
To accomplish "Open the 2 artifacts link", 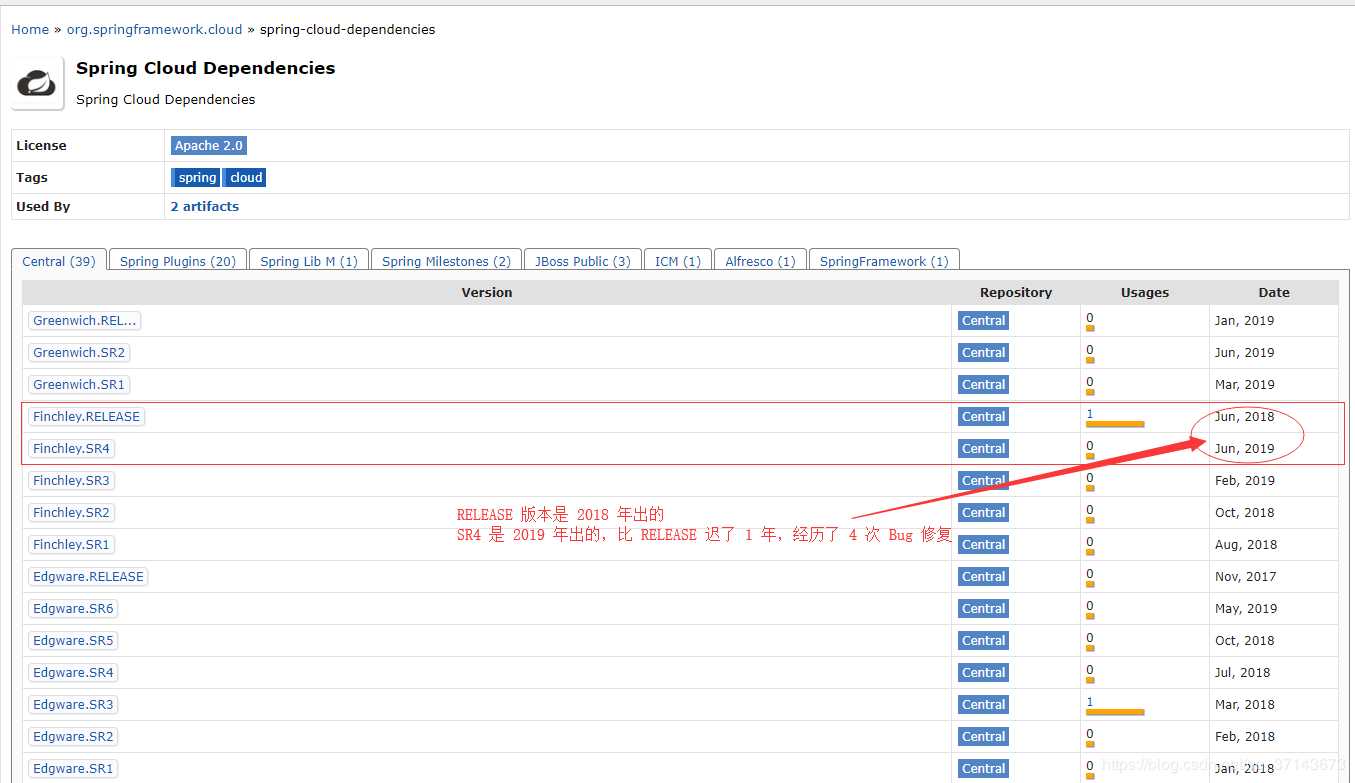I will tap(205, 206).
